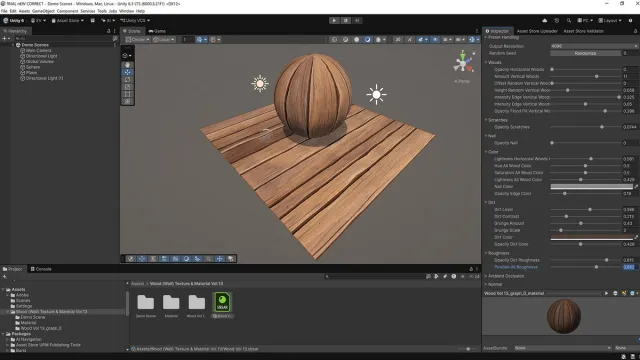
Task: Select the Rect tool in scene toolbar
Action: pyautogui.click(x=127, y=94)
